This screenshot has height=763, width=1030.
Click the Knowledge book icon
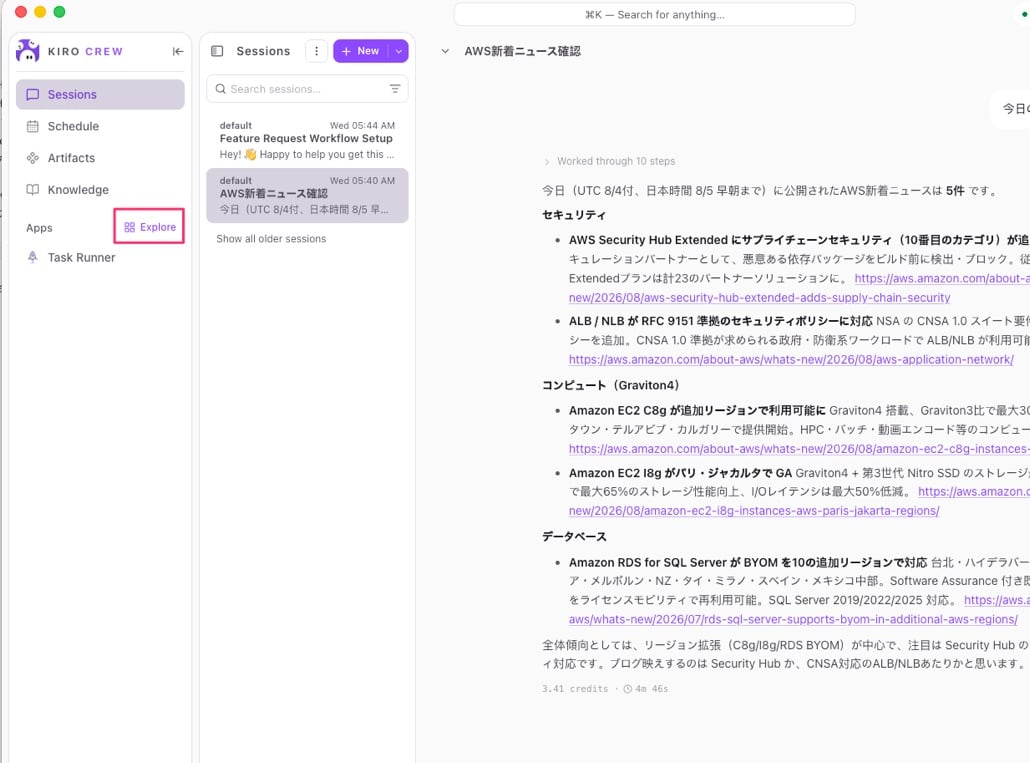tap(32, 190)
